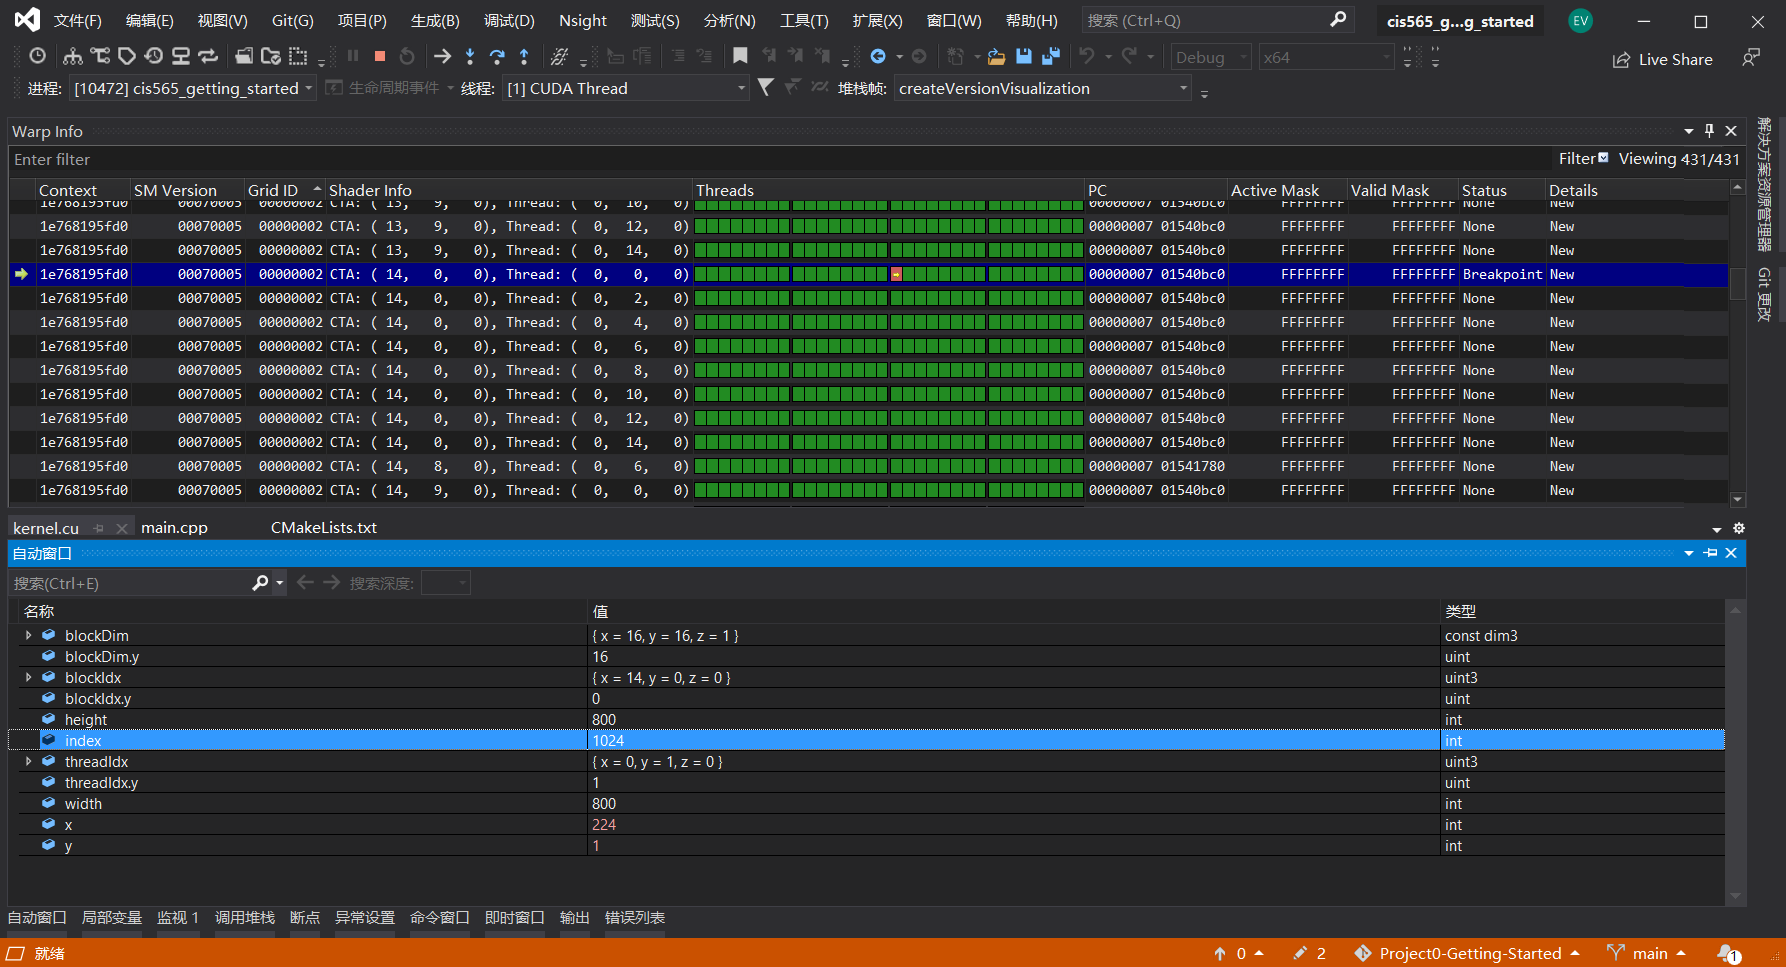Toggle the Warp Info Filter checkbox
The width and height of the screenshot is (1786, 967).
(1604, 158)
